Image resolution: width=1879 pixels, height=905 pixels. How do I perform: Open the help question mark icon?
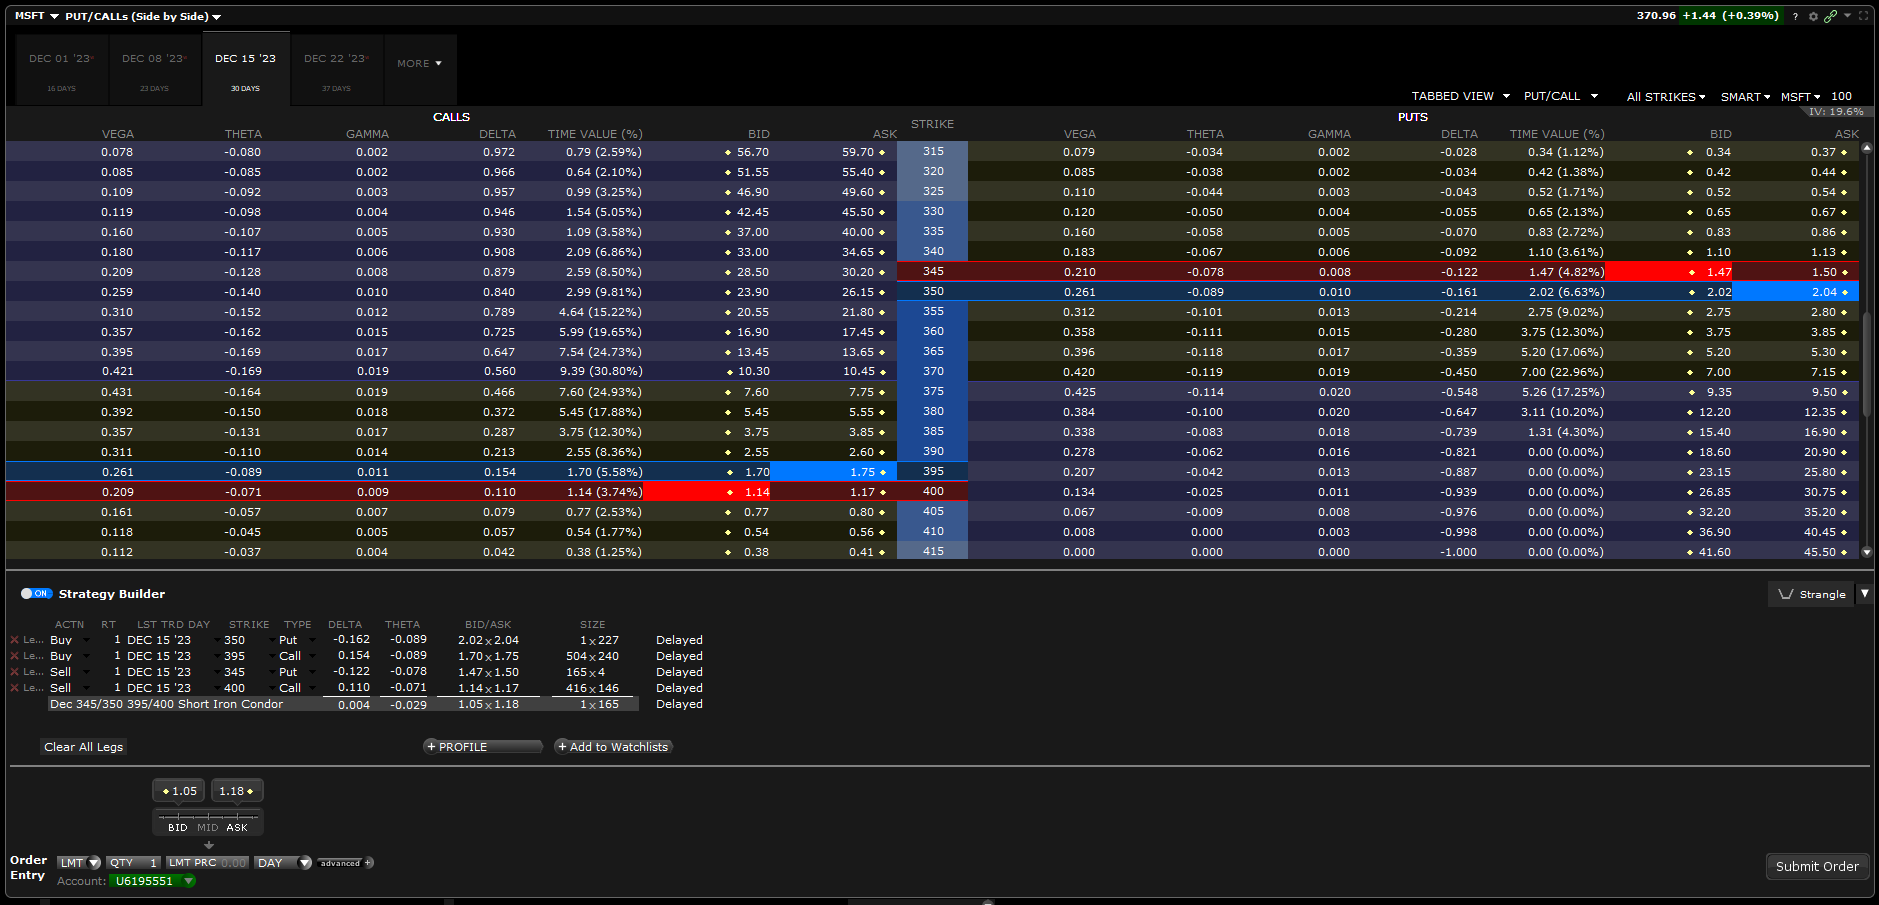tap(1795, 16)
